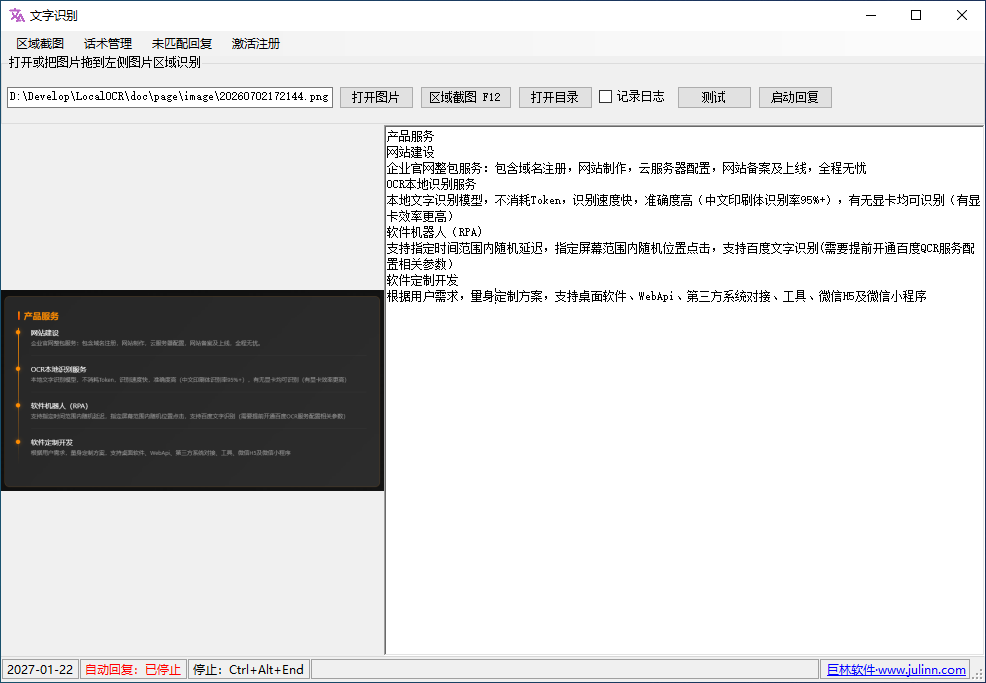Screen dimensions: 986x683
Task: Open the 激活注册 menu
Action: tap(256, 43)
